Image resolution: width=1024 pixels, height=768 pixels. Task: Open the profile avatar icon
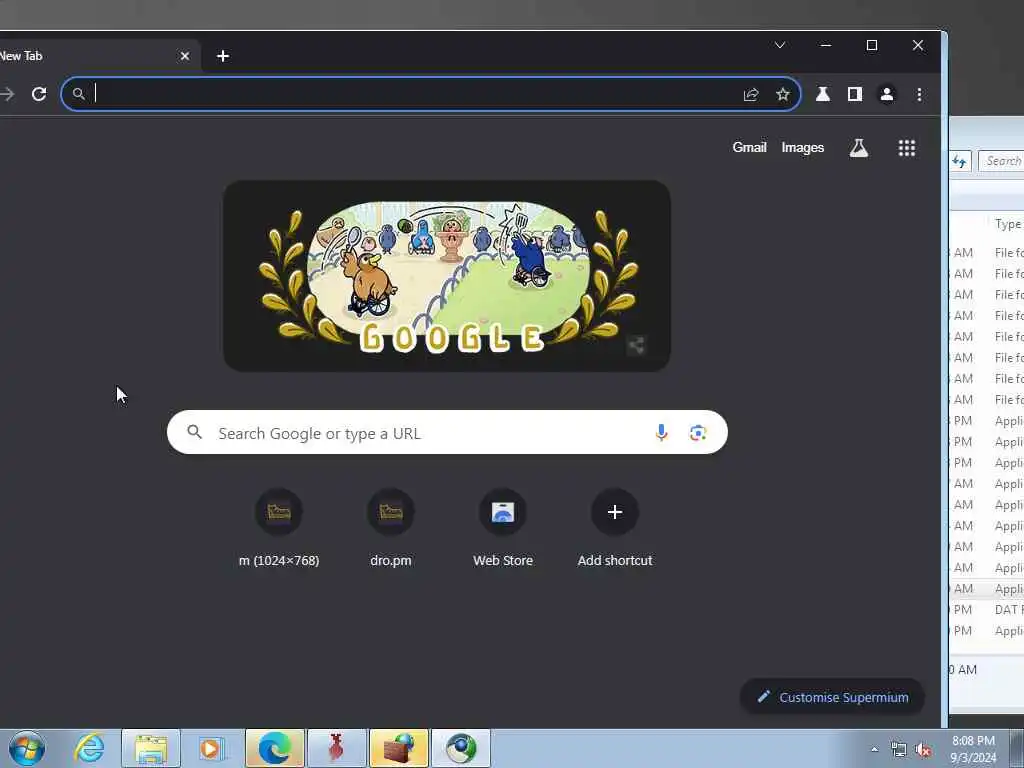coord(887,95)
